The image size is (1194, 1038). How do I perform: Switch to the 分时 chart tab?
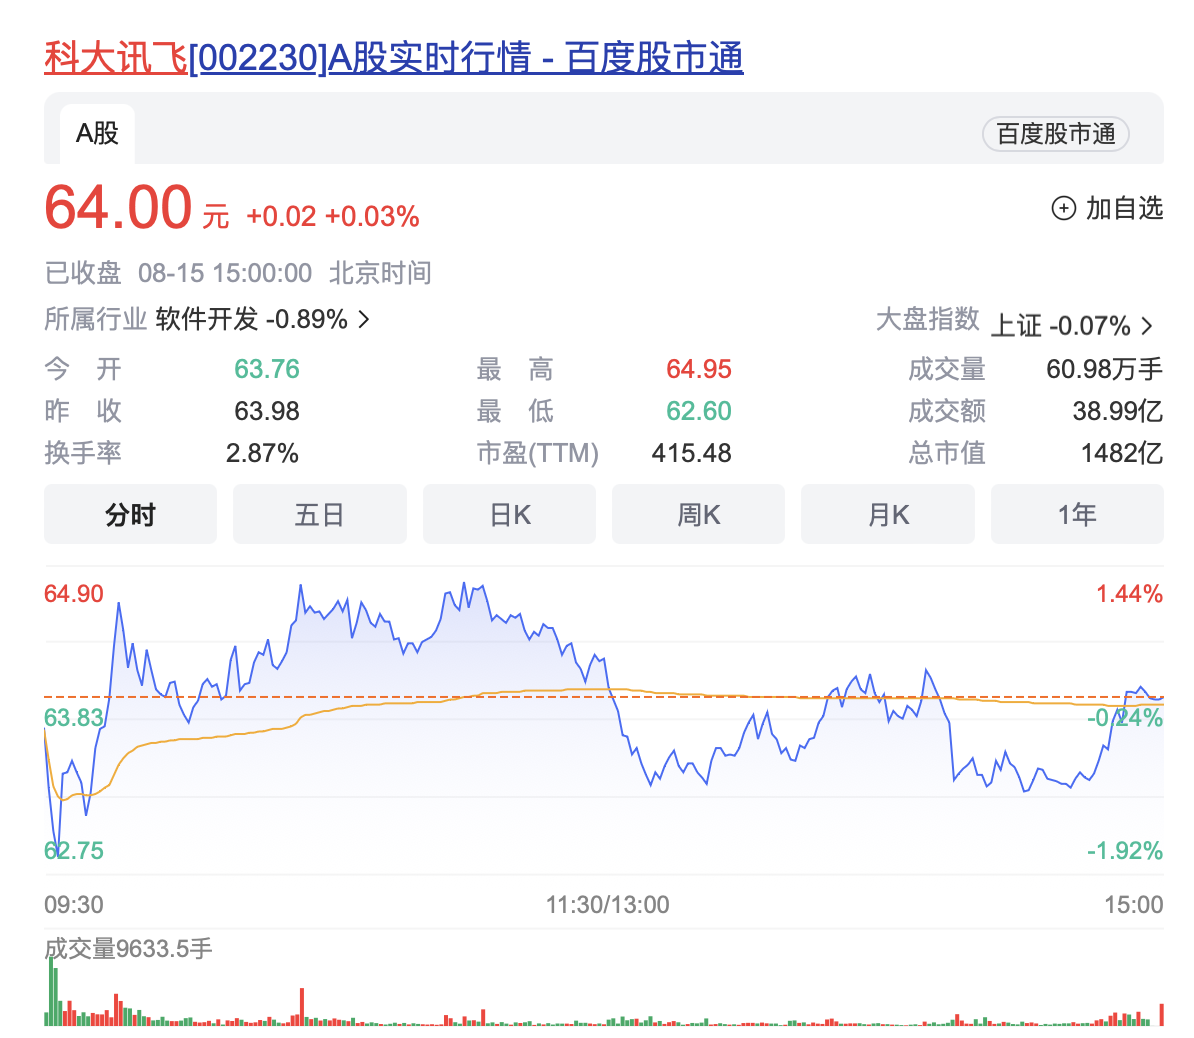point(130,514)
